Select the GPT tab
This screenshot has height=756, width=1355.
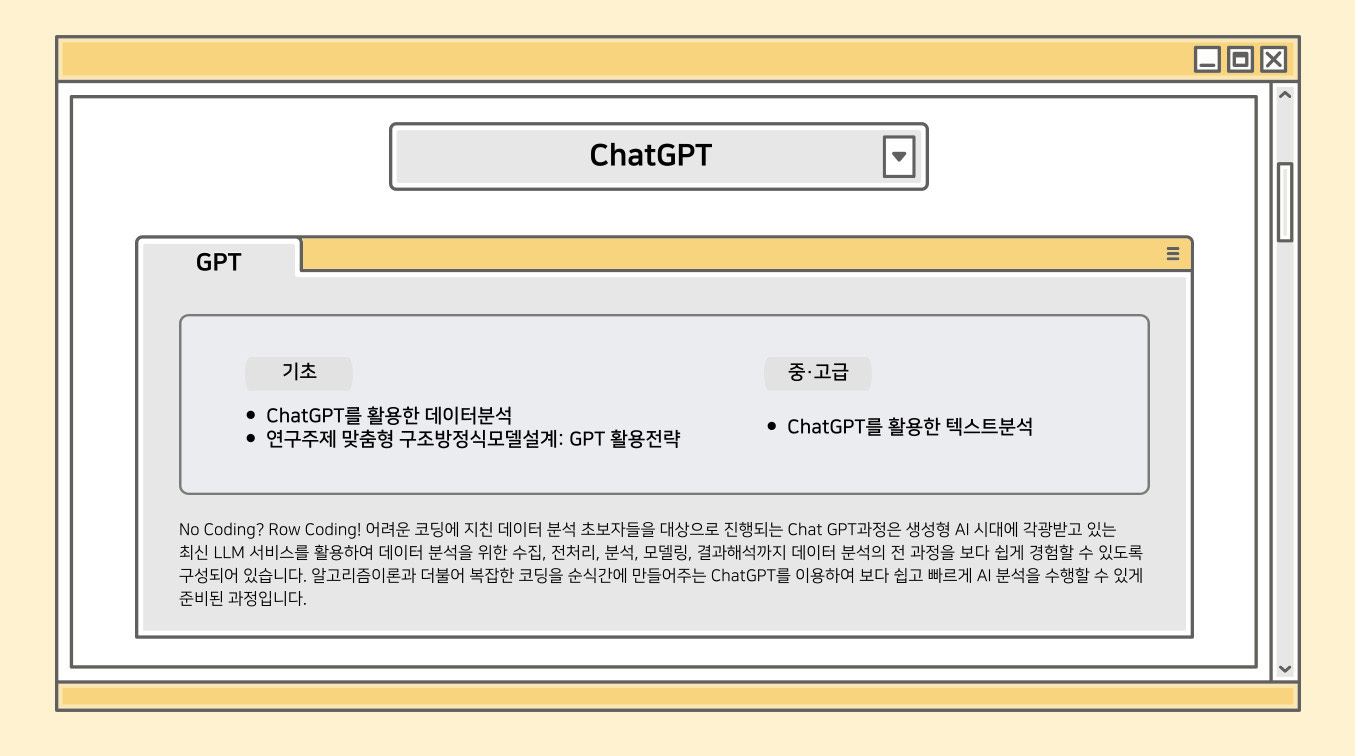(x=219, y=262)
